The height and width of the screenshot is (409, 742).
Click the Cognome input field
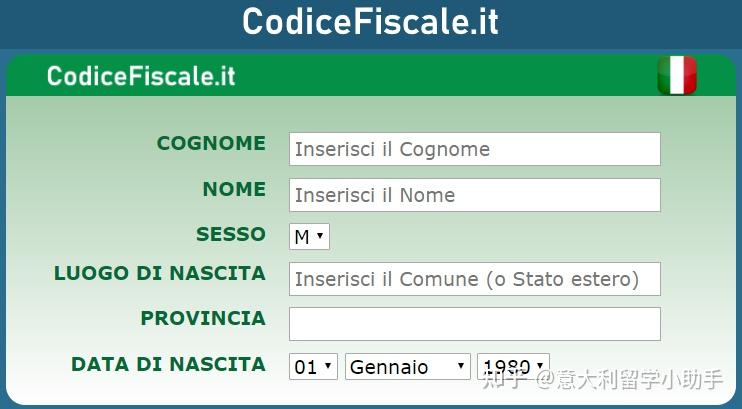tap(474, 149)
